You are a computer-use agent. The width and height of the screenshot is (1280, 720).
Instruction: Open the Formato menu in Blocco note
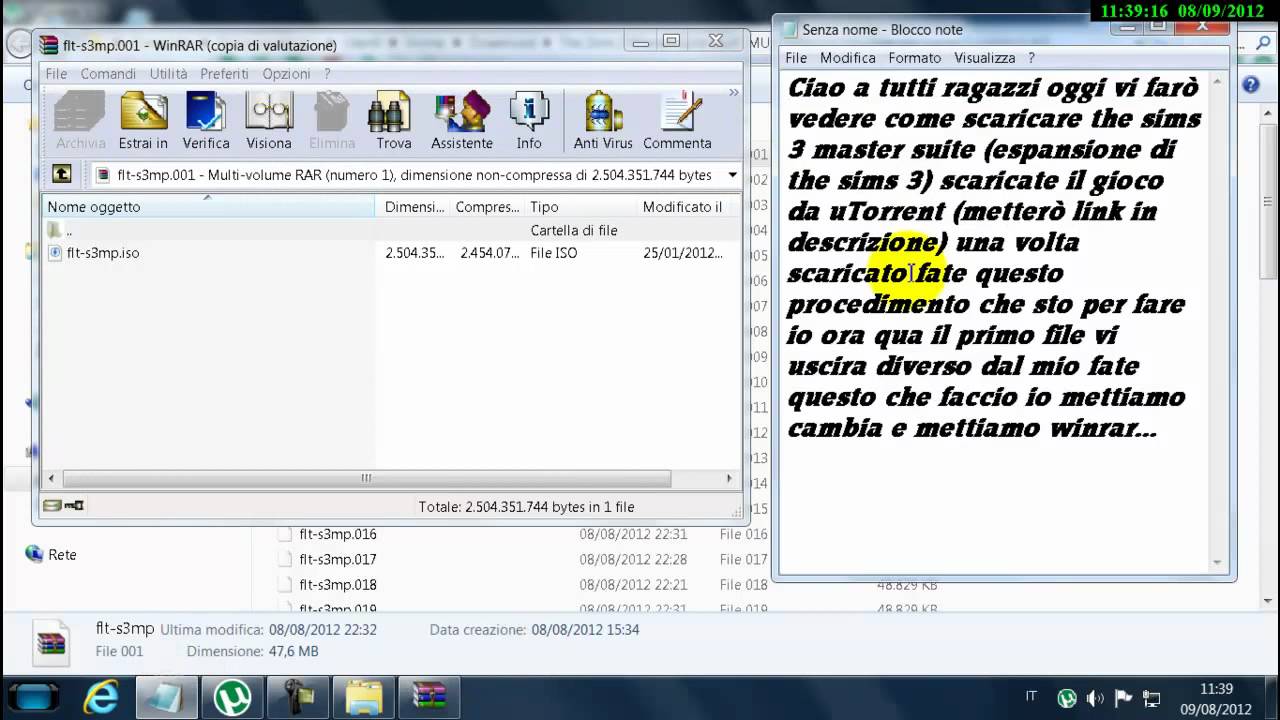915,58
